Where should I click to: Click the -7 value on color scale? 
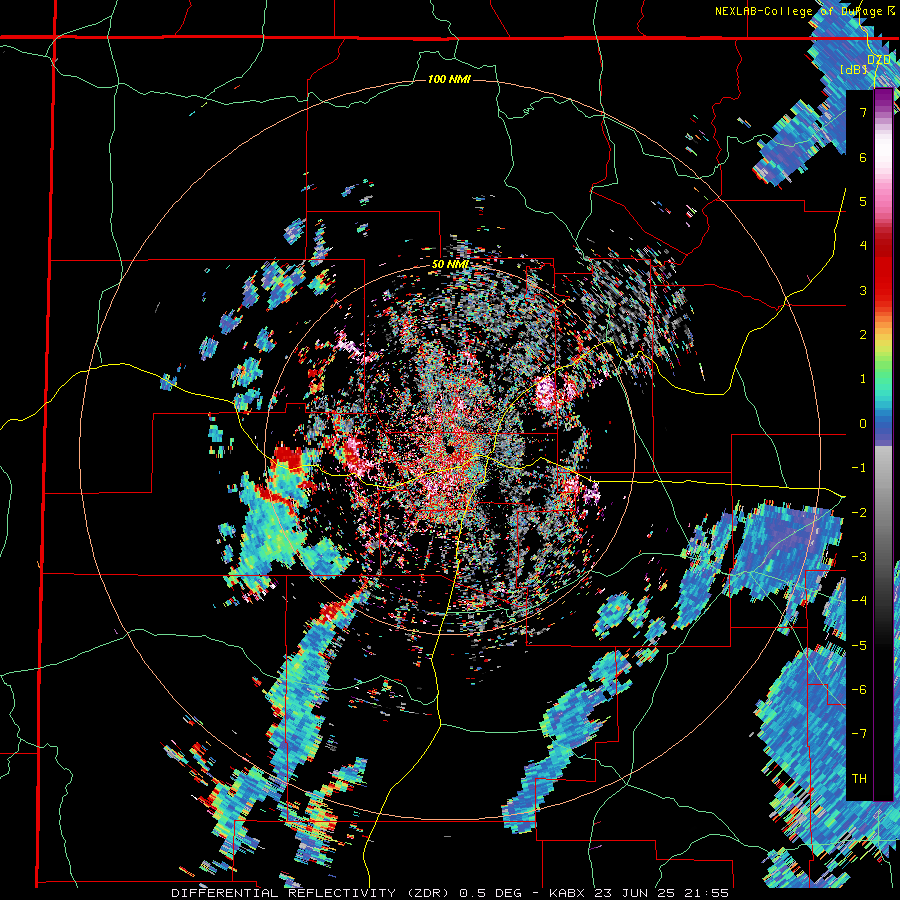pyautogui.click(x=859, y=734)
